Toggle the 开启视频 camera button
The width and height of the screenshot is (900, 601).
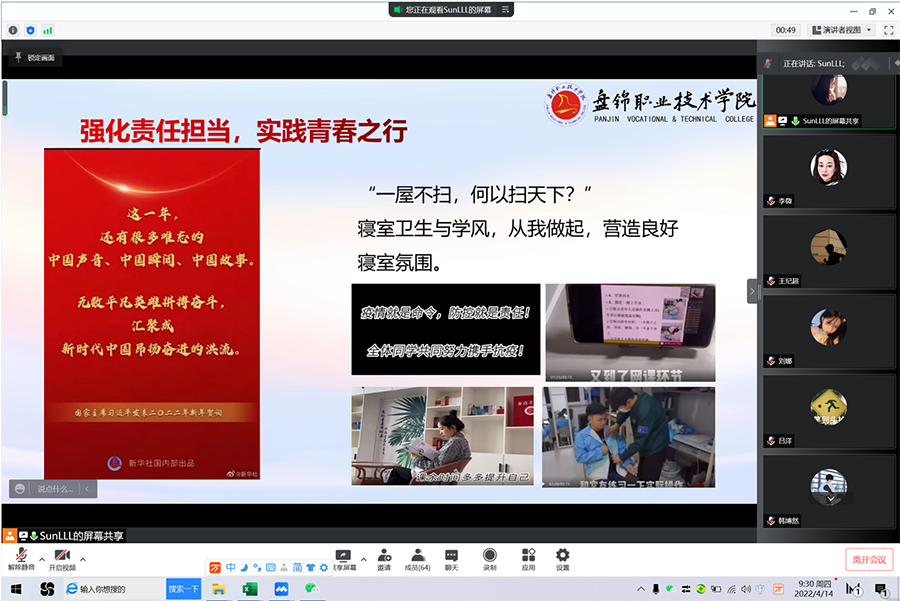62,555
